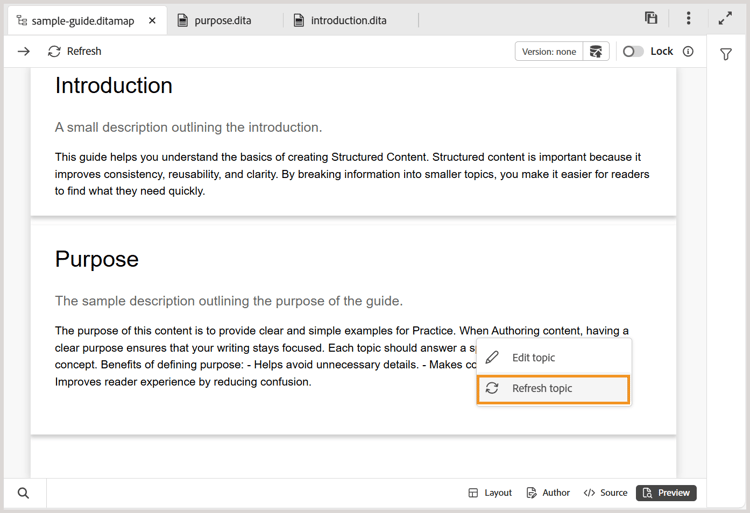Image resolution: width=750 pixels, height=513 pixels.
Task: Switch to Layout view
Action: tap(490, 493)
